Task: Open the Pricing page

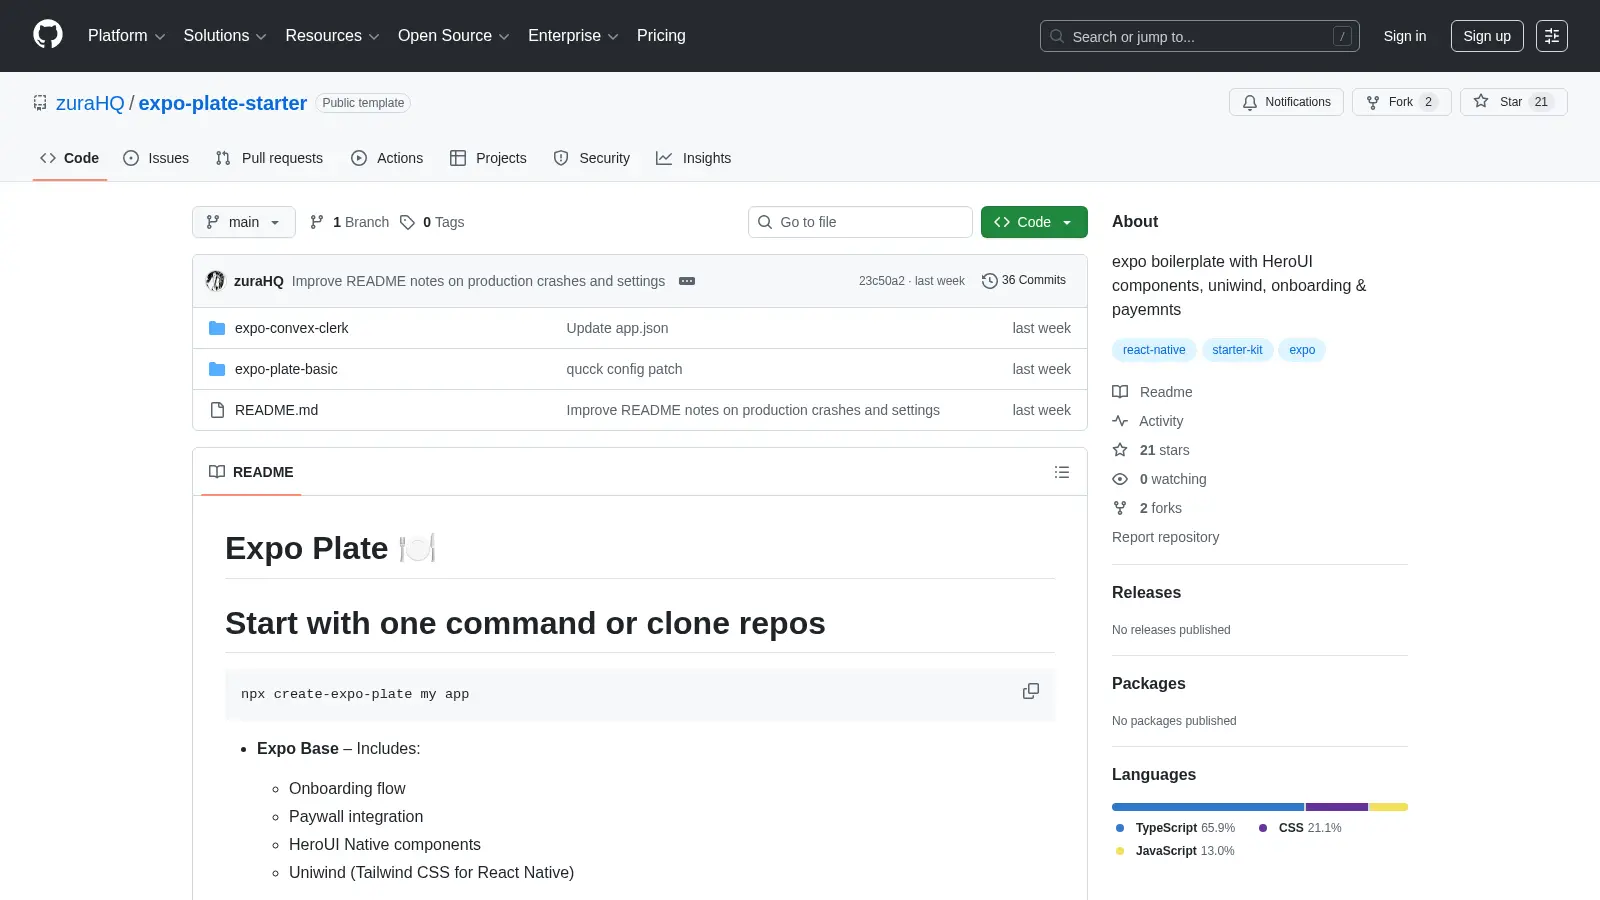Action: click(x=661, y=36)
